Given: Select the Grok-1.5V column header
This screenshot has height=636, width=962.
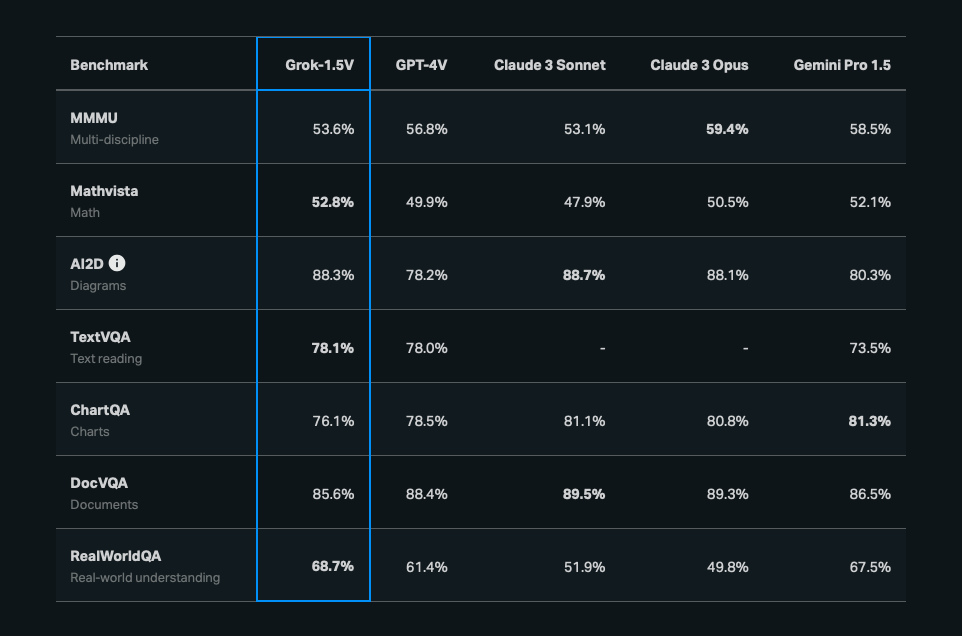Looking at the screenshot, I should (320, 65).
